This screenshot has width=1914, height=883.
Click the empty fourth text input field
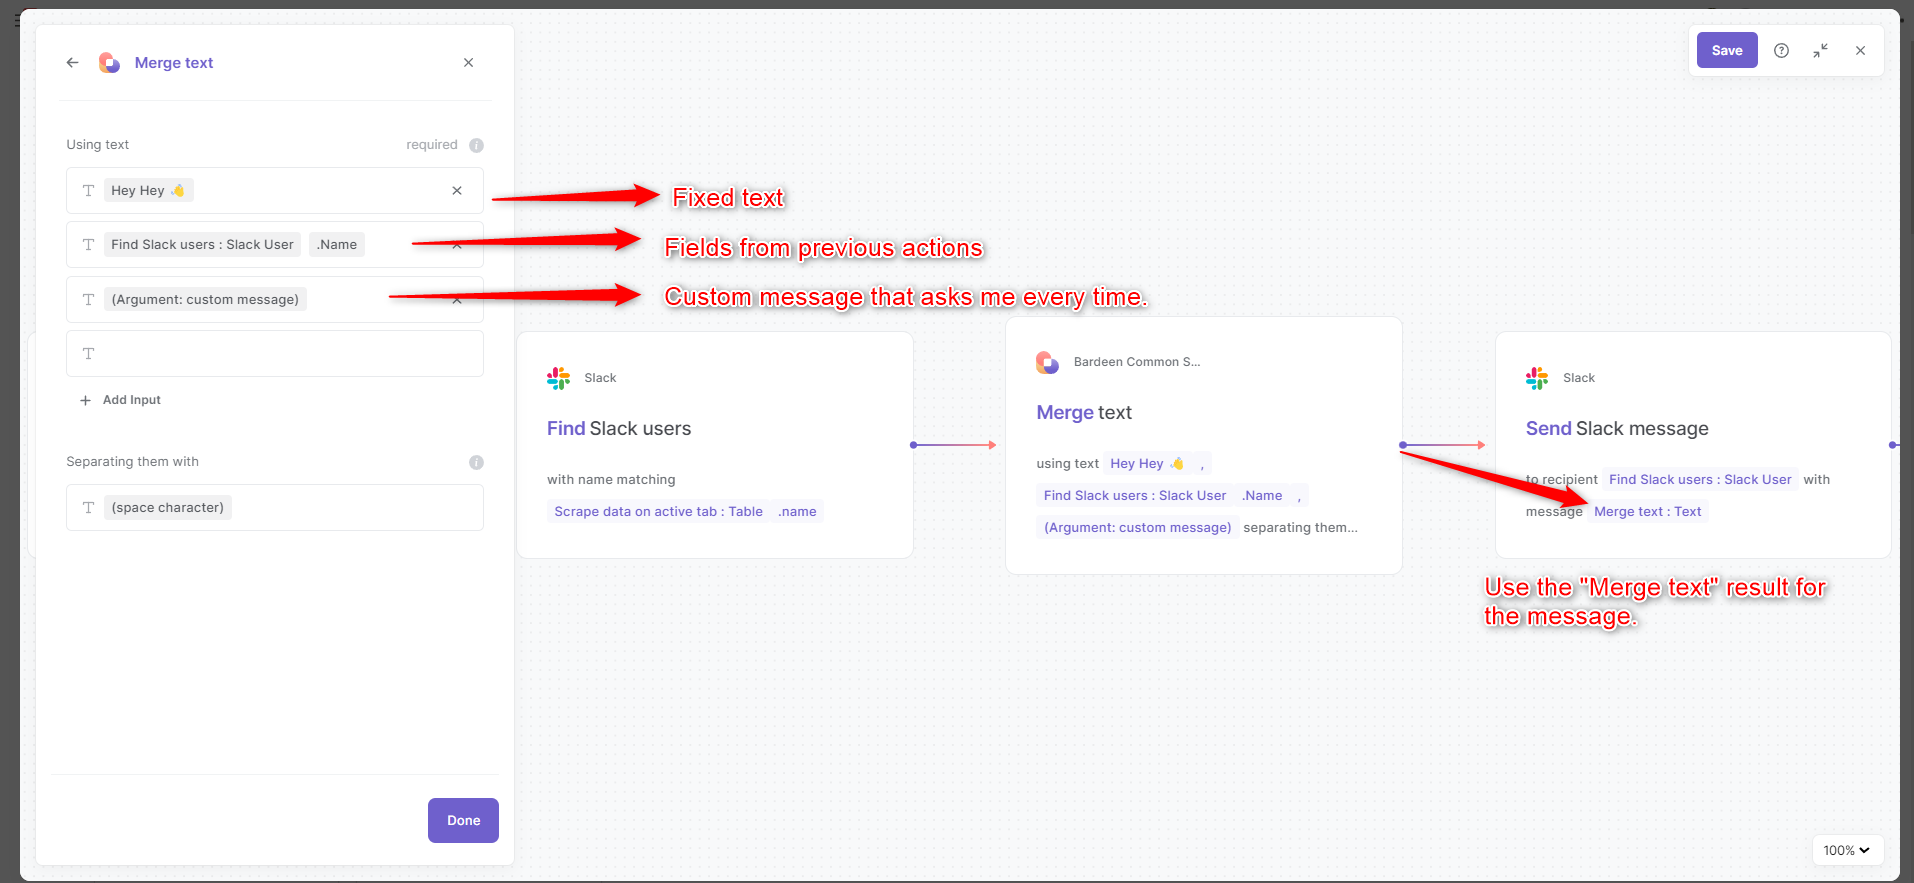pyautogui.click(x=275, y=353)
